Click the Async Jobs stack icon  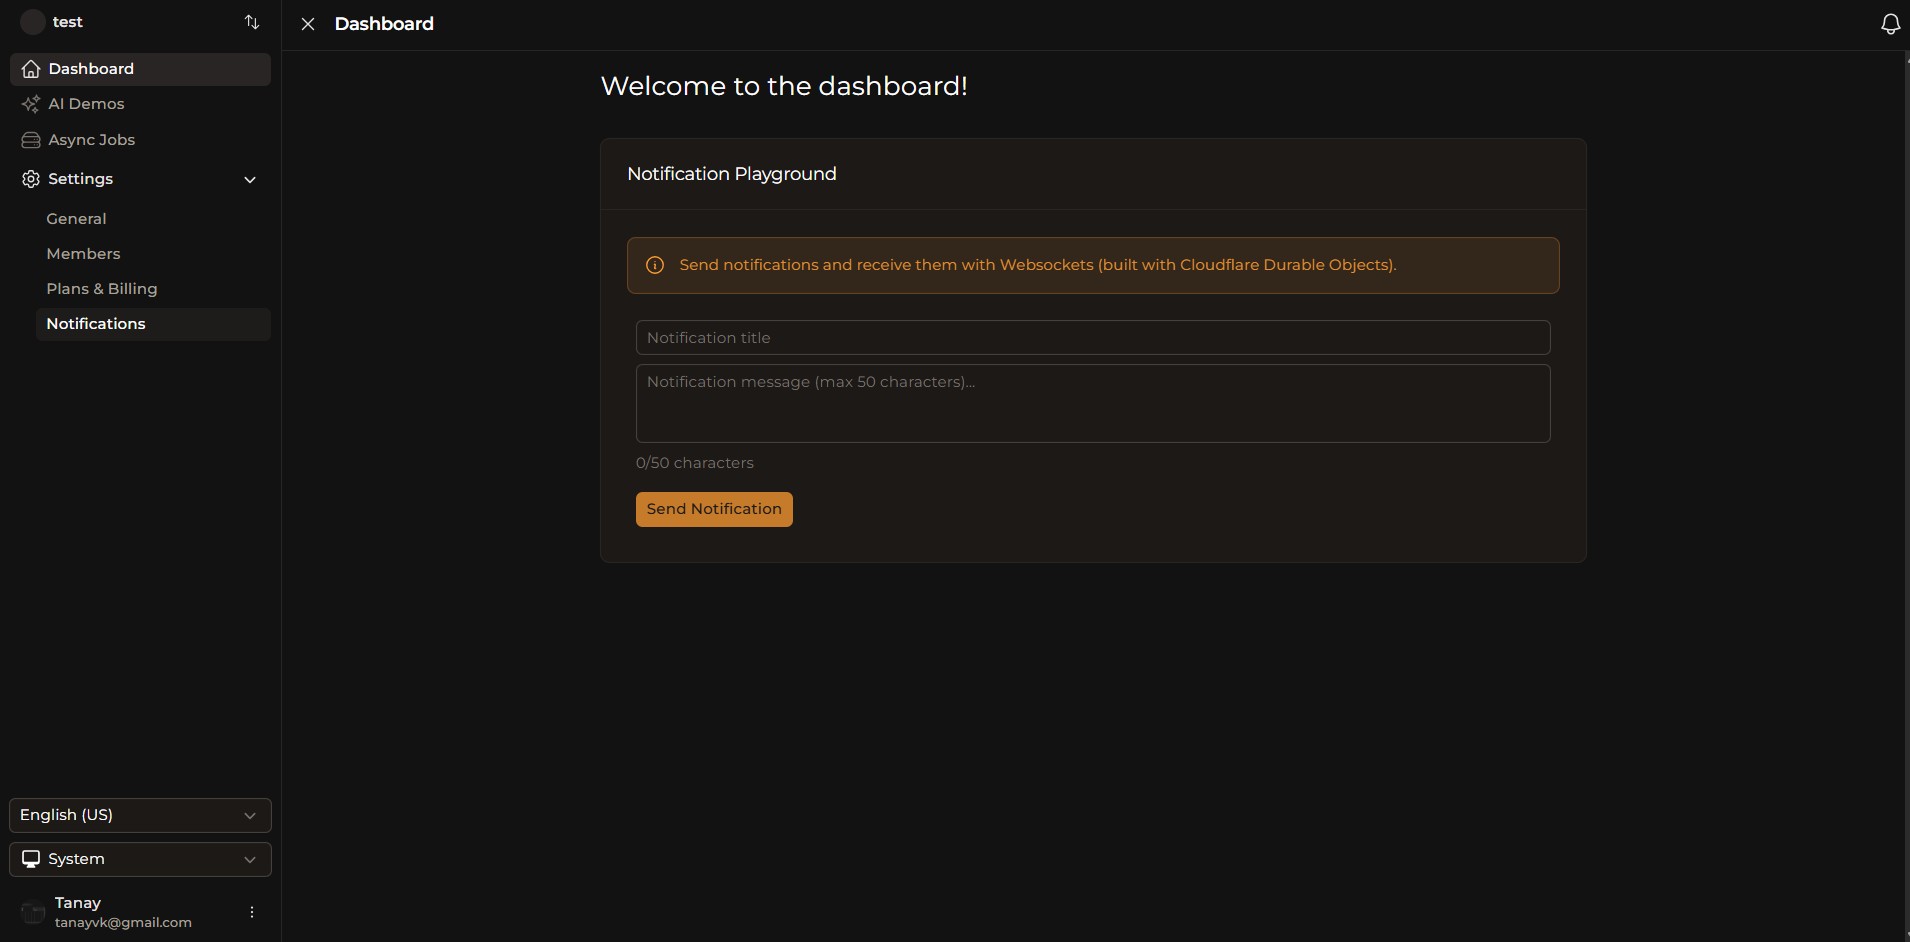point(31,140)
